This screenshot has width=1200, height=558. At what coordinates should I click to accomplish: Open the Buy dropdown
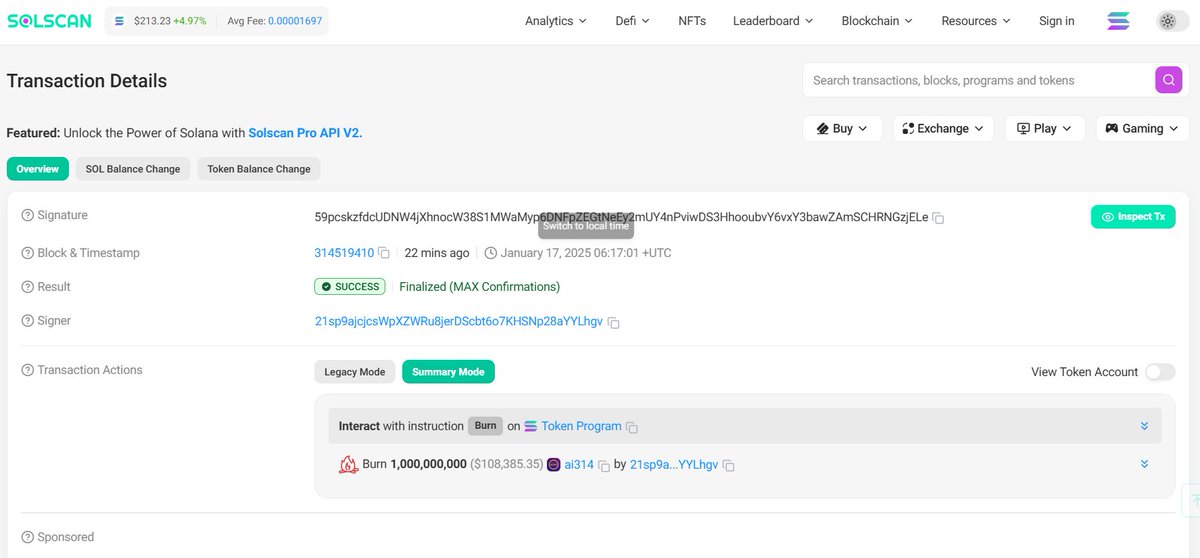pos(843,128)
